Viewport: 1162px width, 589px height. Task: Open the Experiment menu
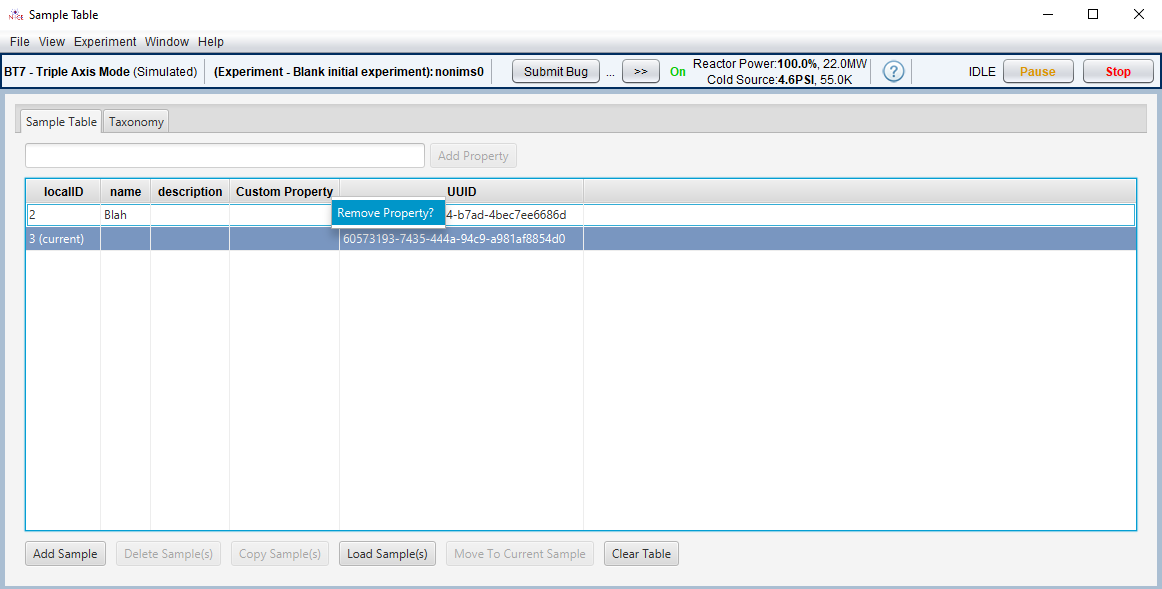click(105, 42)
